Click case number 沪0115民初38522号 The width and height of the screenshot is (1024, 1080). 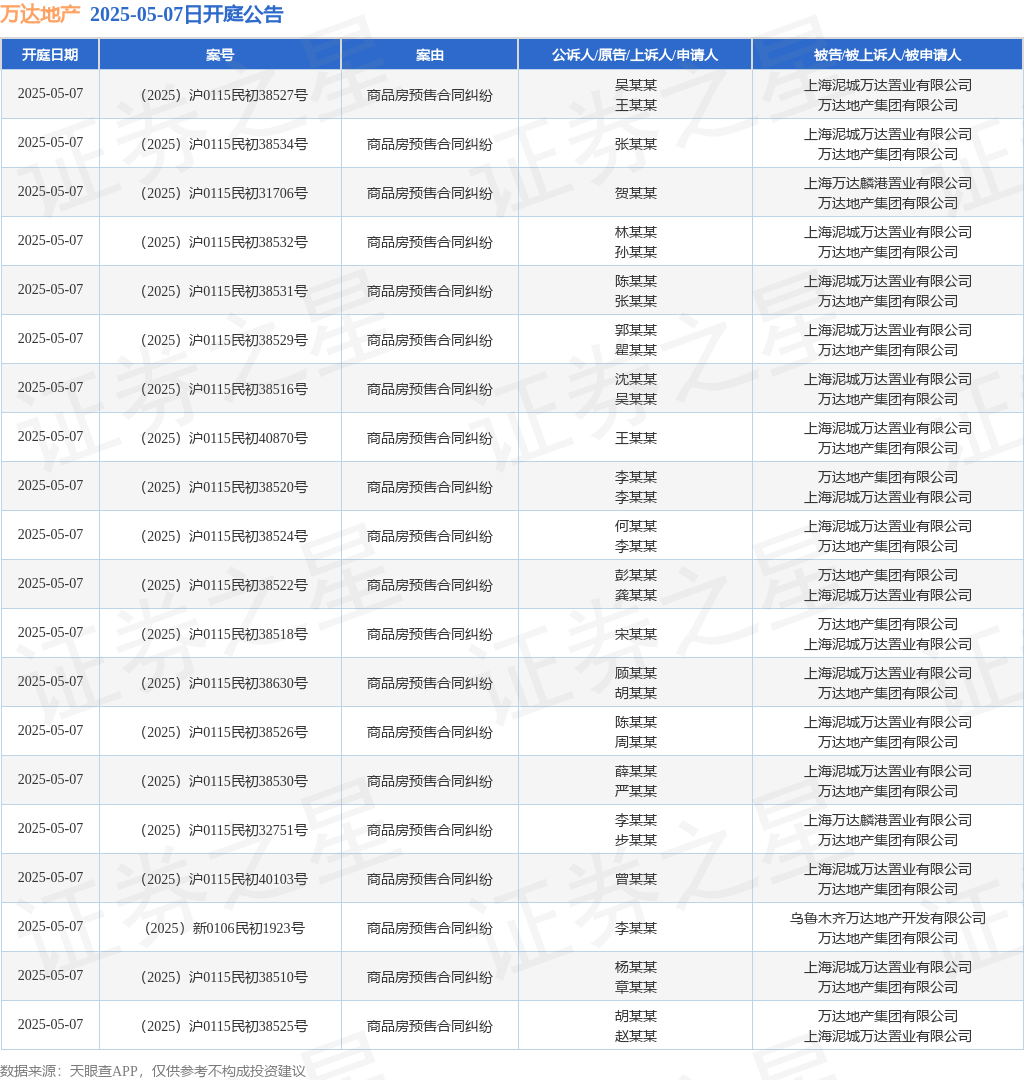tap(224, 585)
